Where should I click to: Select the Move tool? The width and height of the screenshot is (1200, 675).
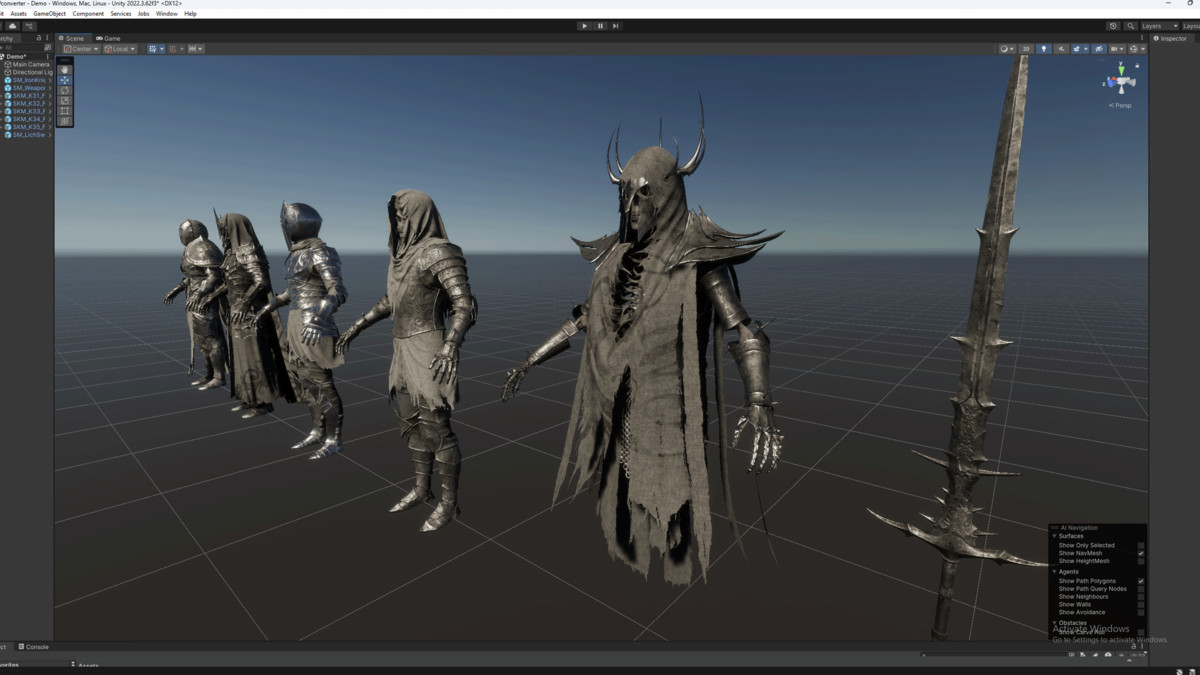click(x=65, y=80)
